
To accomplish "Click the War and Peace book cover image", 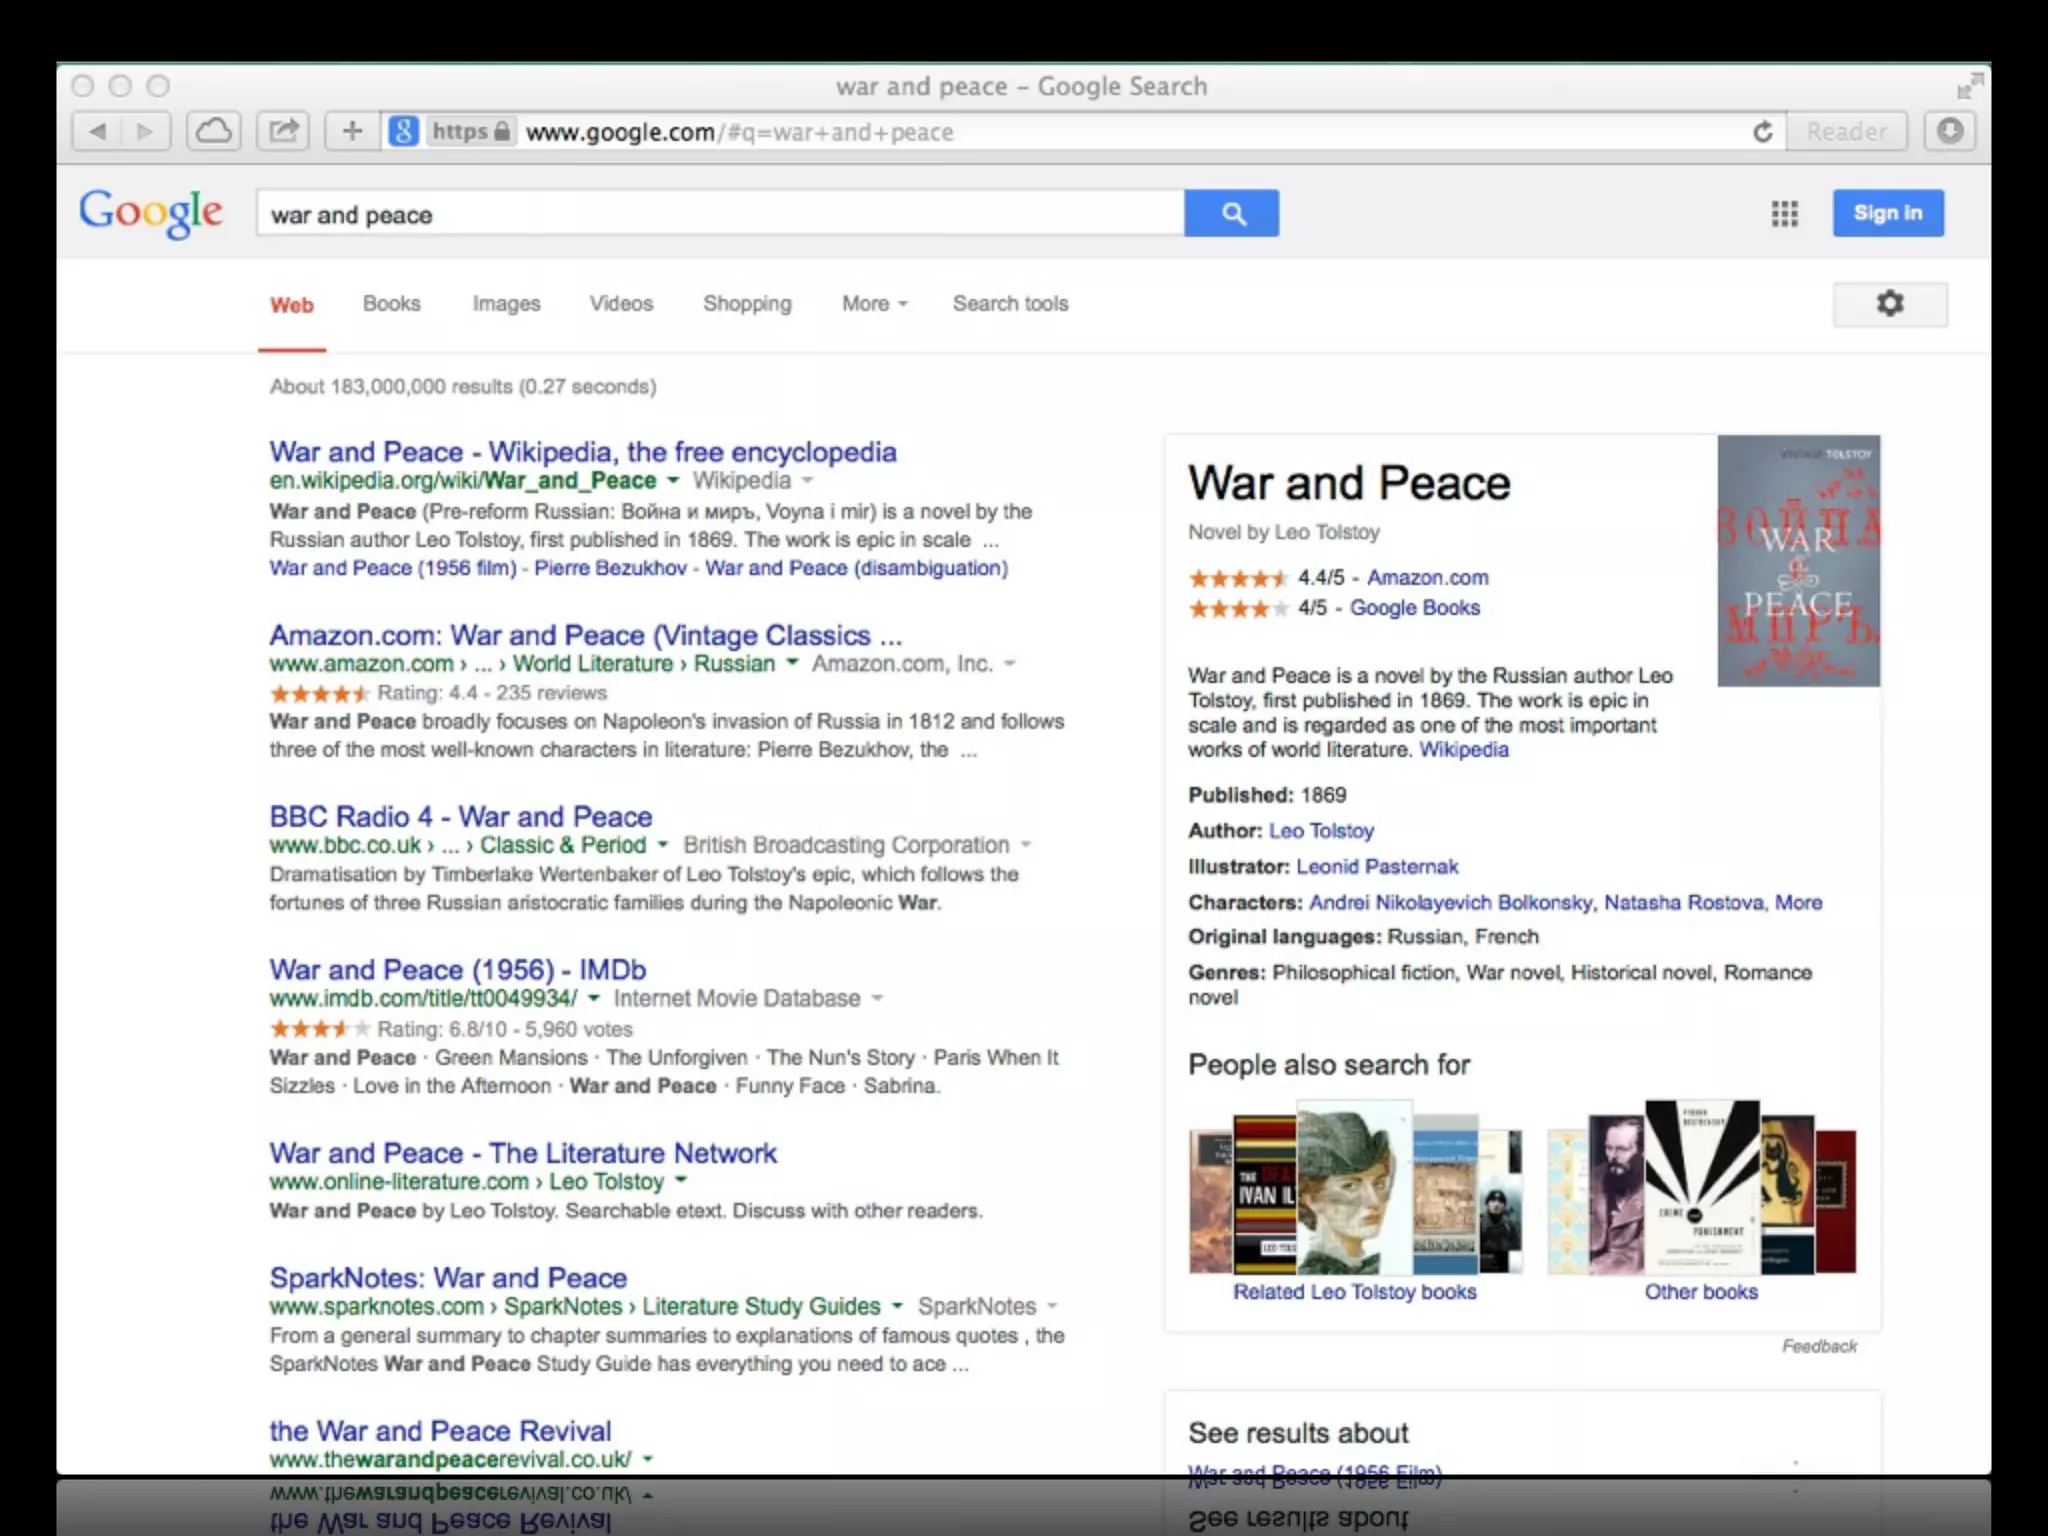I will coord(1798,560).
